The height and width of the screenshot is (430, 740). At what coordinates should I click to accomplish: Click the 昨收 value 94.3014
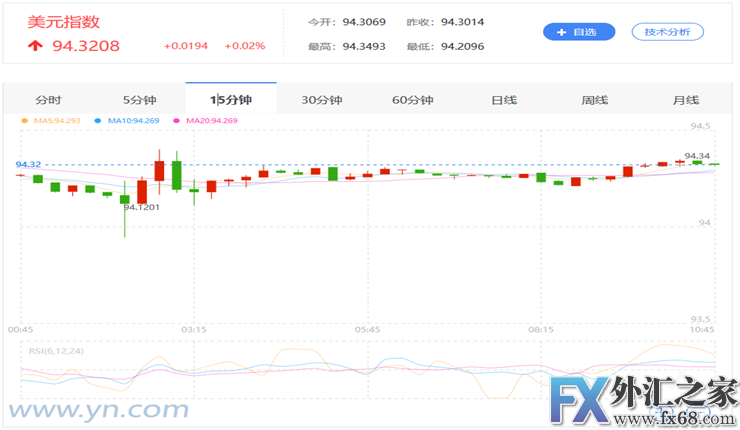(462, 22)
